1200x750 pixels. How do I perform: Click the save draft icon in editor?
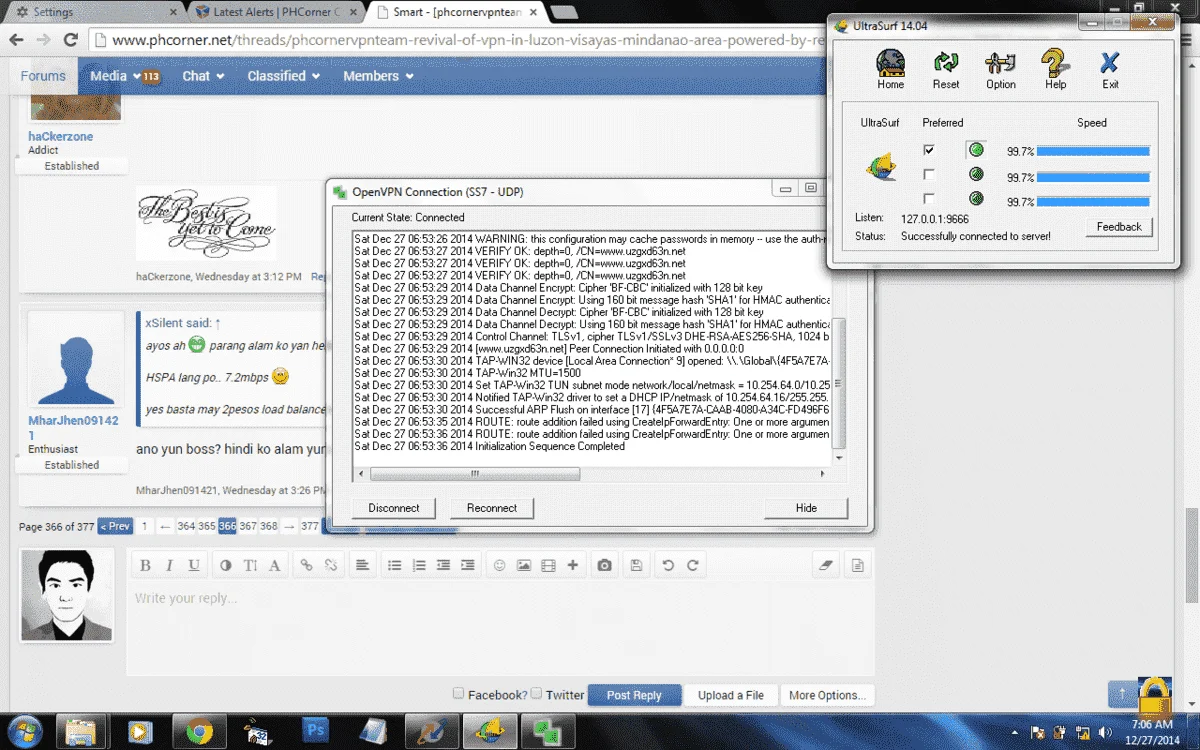pos(636,565)
